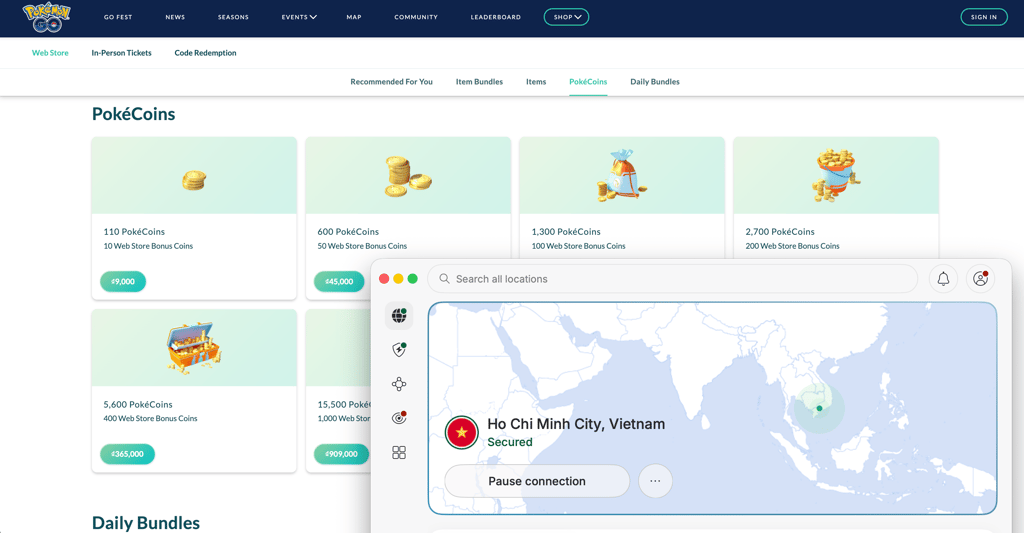The height and width of the screenshot is (533, 1024).
Task: Click the green Secured status text
Action: click(510, 442)
